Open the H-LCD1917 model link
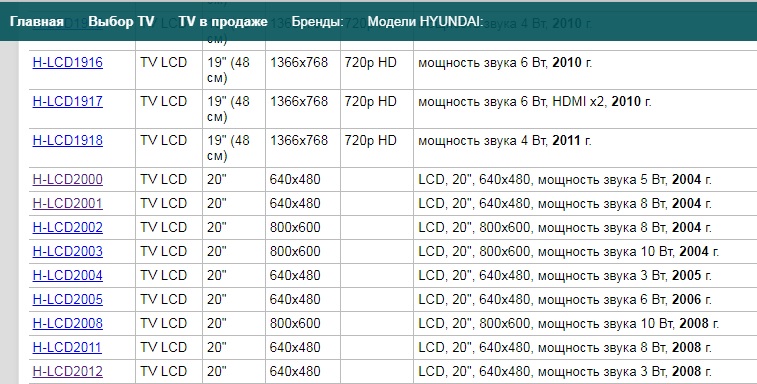The image size is (757, 384). [x=68, y=101]
